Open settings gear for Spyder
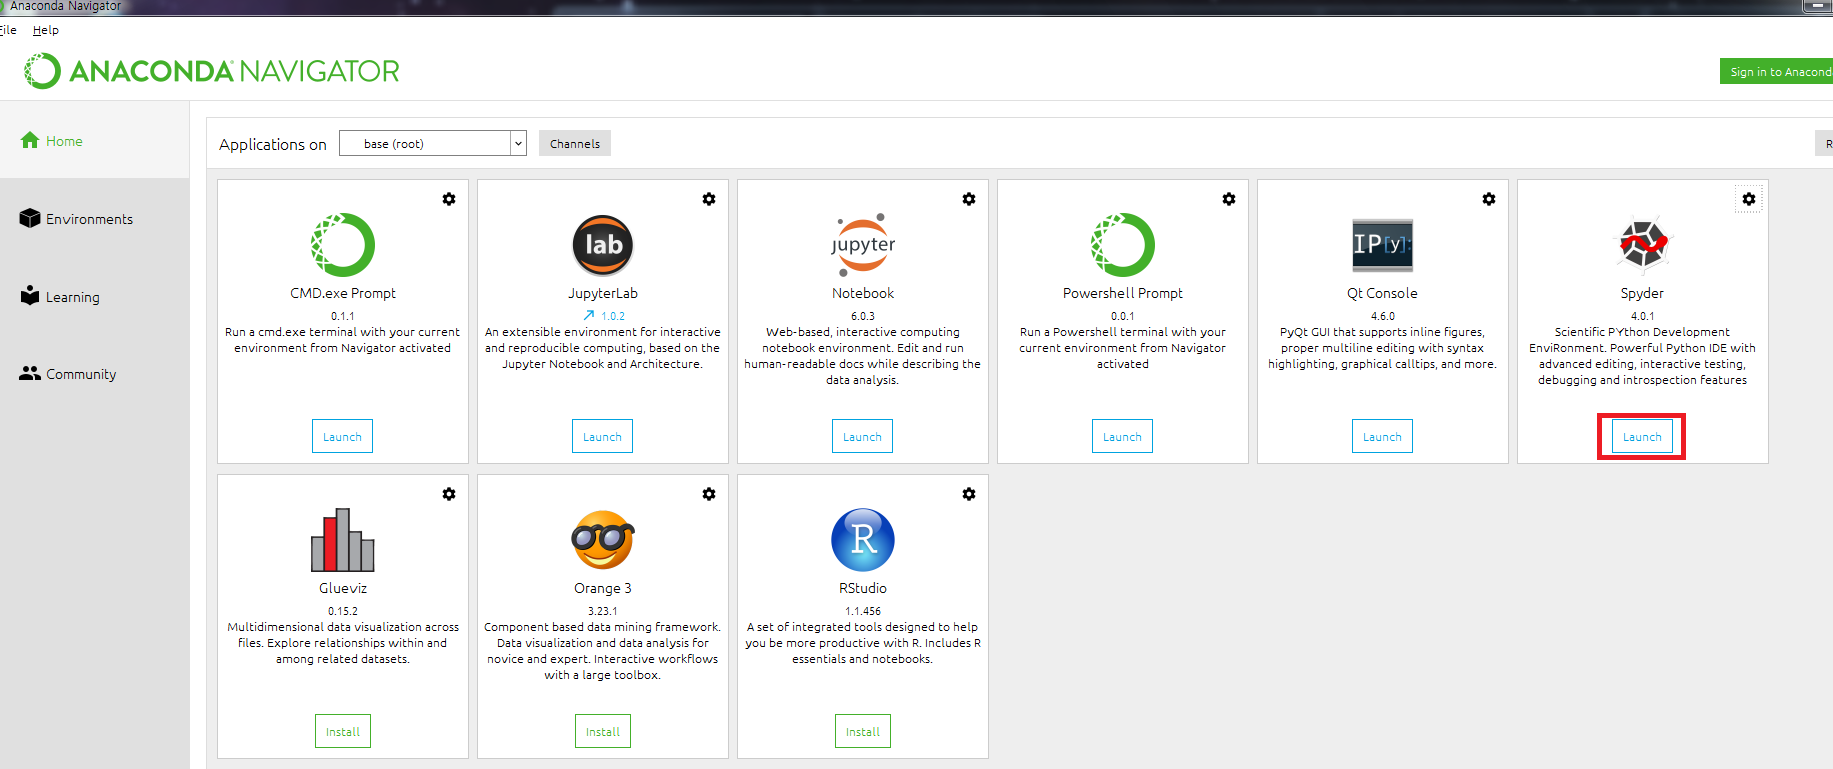Image resolution: width=1833 pixels, height=769 pixels. click(1749, 199)
